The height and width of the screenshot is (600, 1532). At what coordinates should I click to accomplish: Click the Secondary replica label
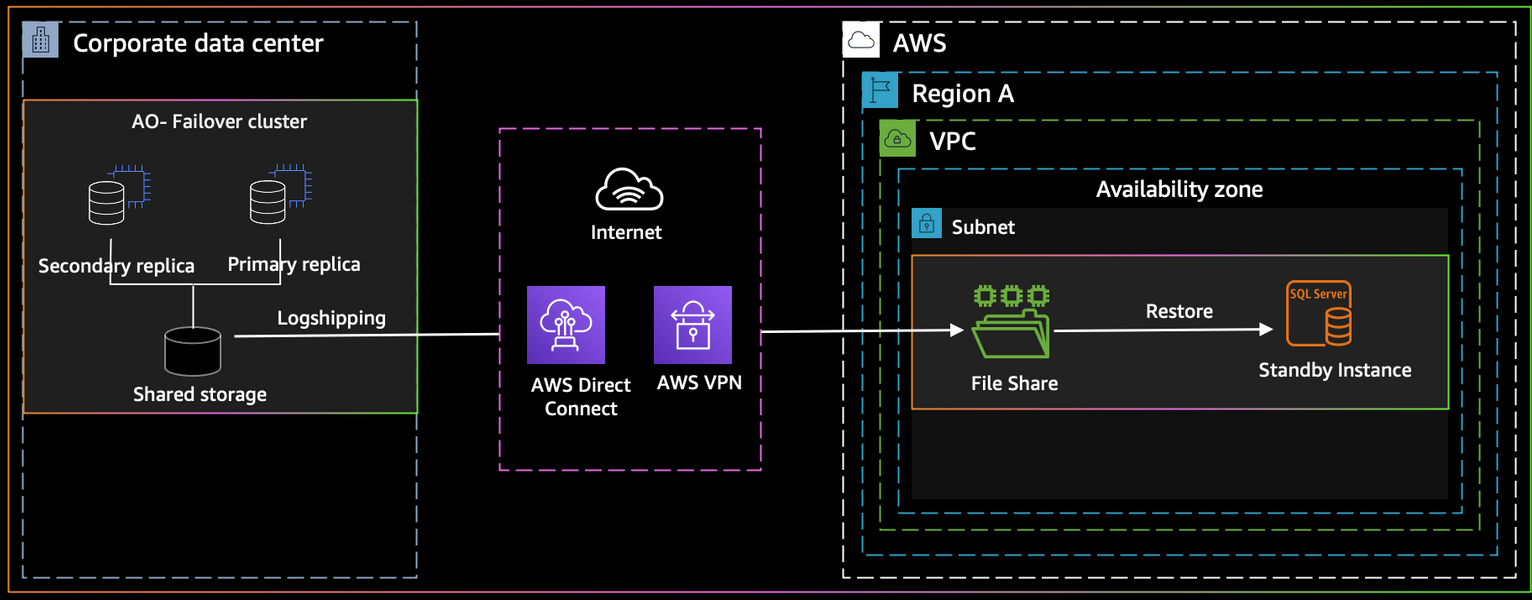click(x=116, y=266)
